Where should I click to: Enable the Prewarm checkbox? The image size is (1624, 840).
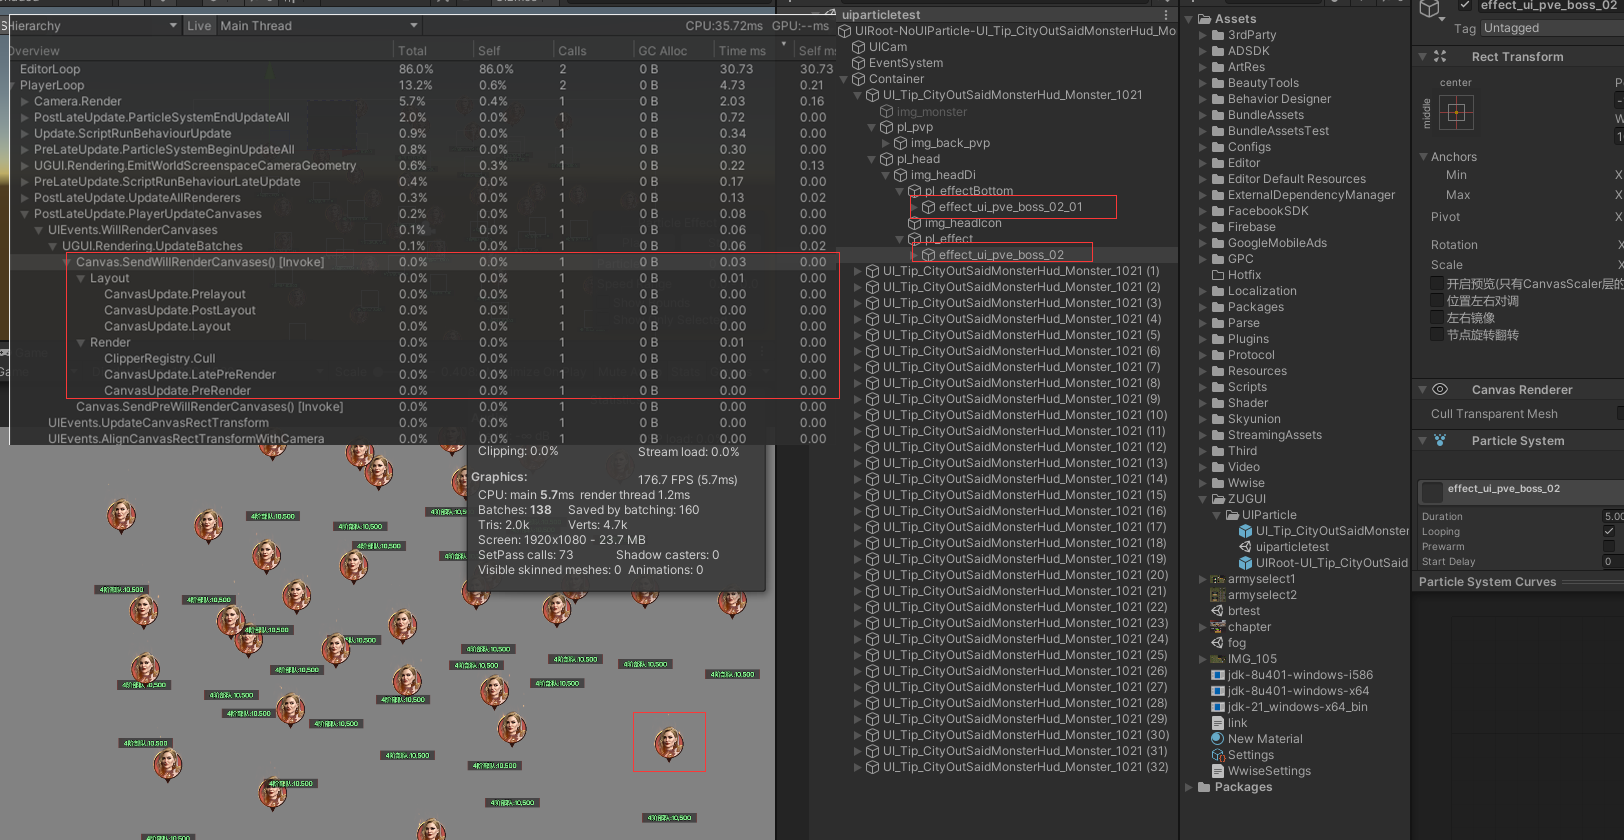tap(1609, 547)
